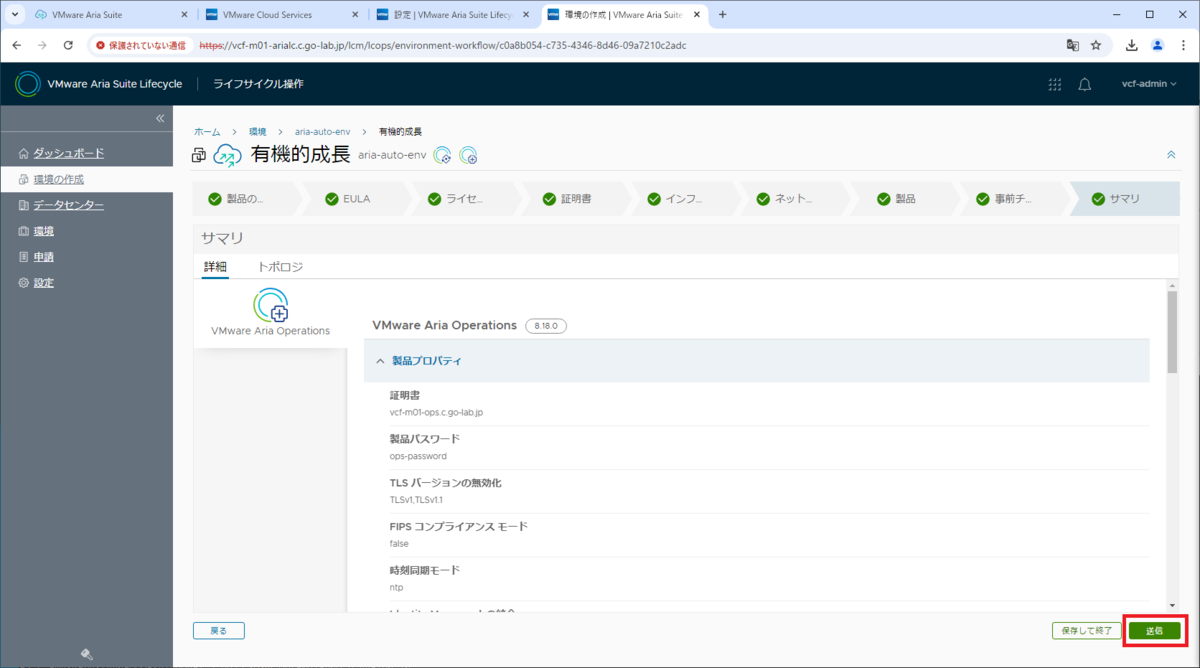Click the first product icon after aria-auto-env
1200x668 pixels.
442,155
